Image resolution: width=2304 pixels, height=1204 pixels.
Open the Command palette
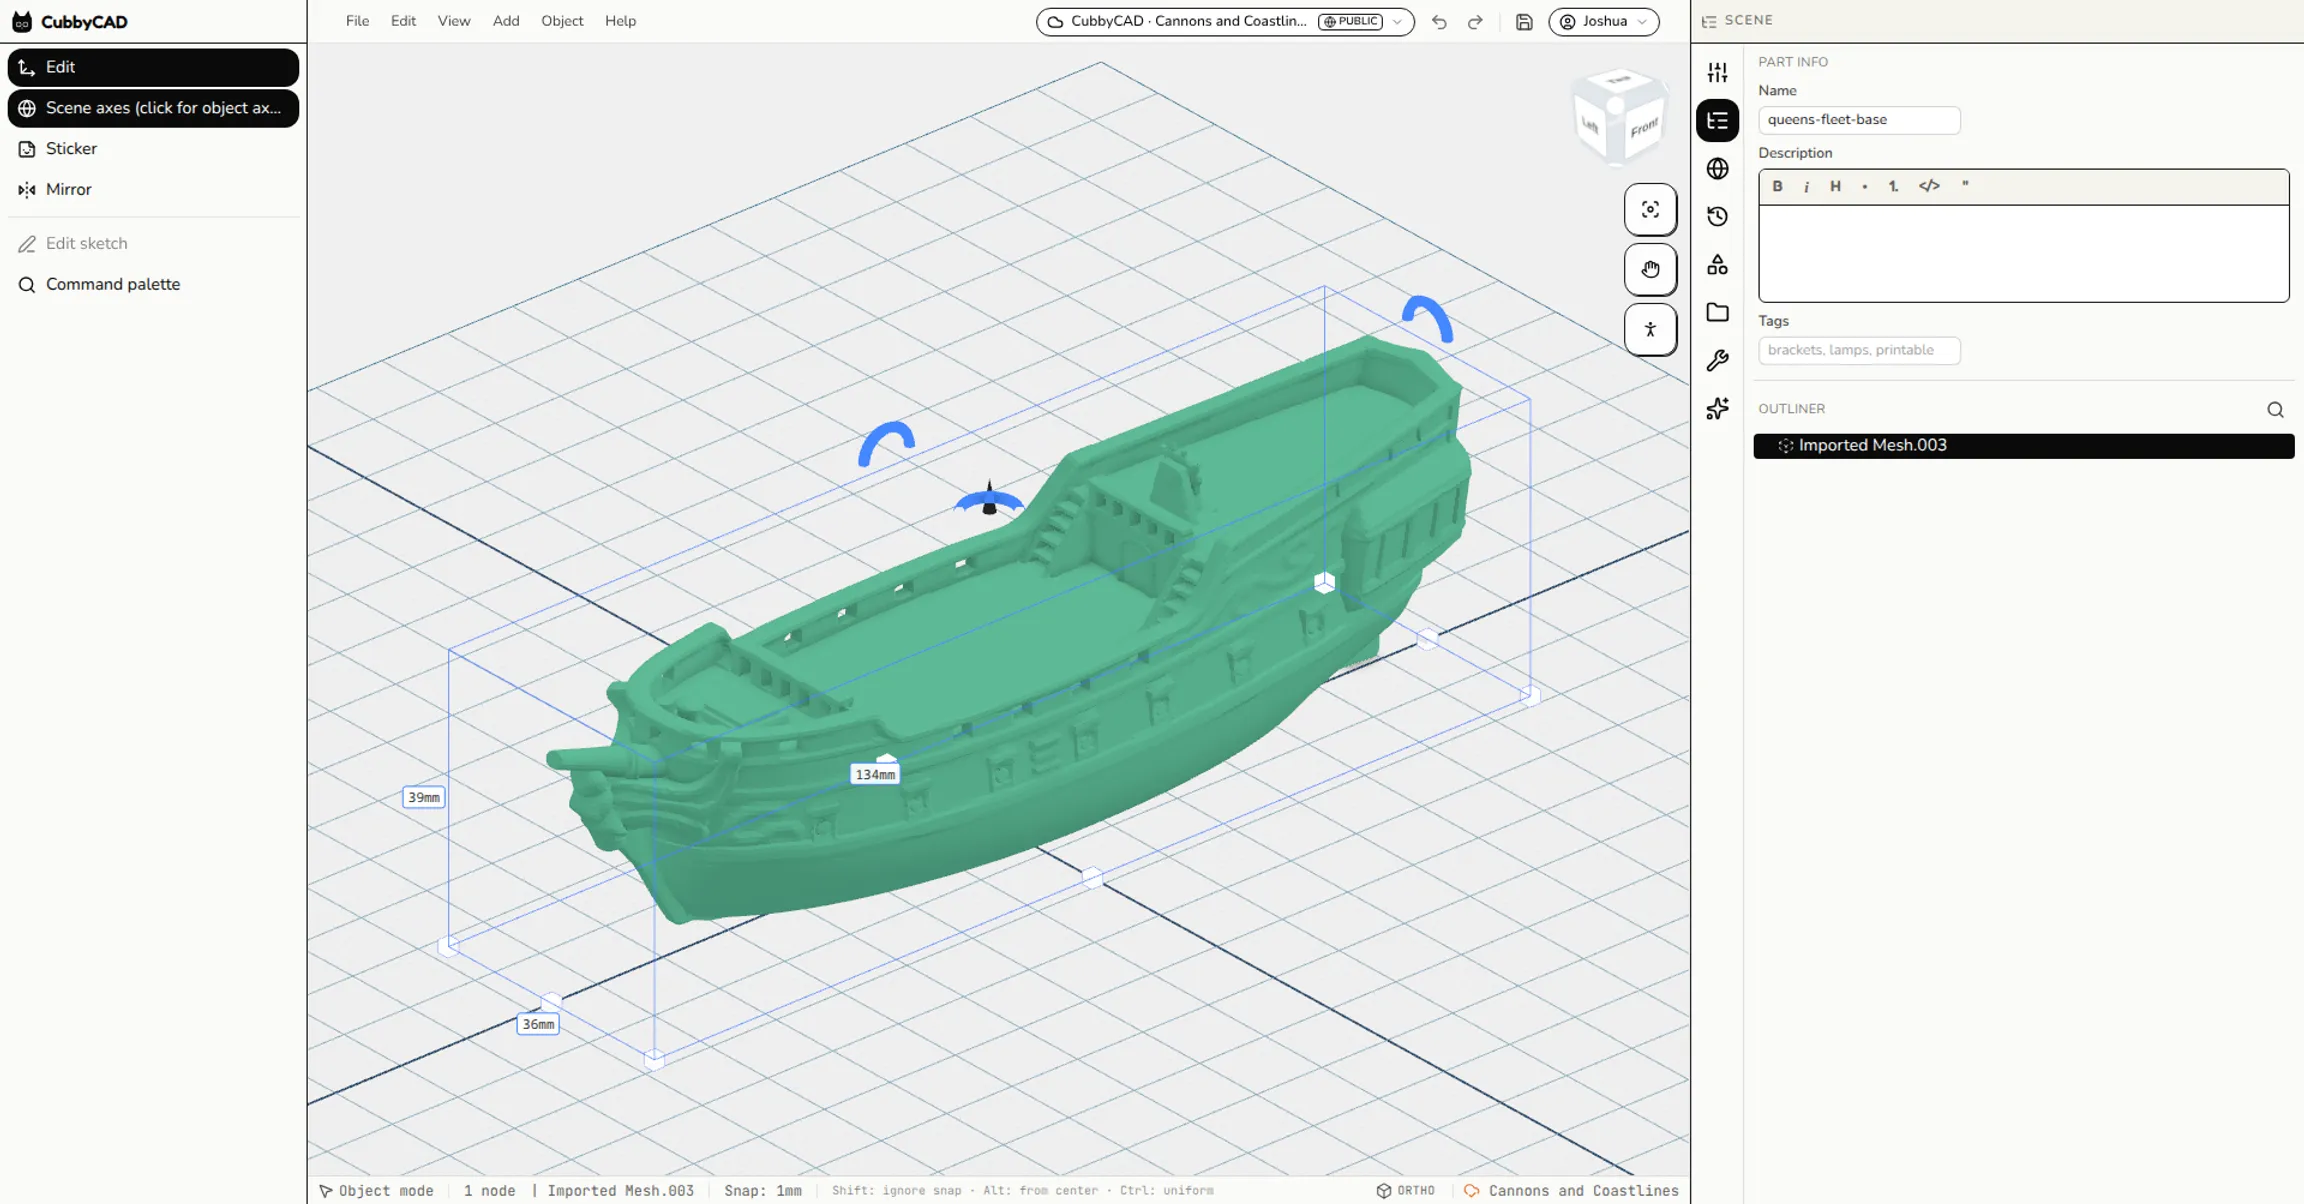coord(153,285)
